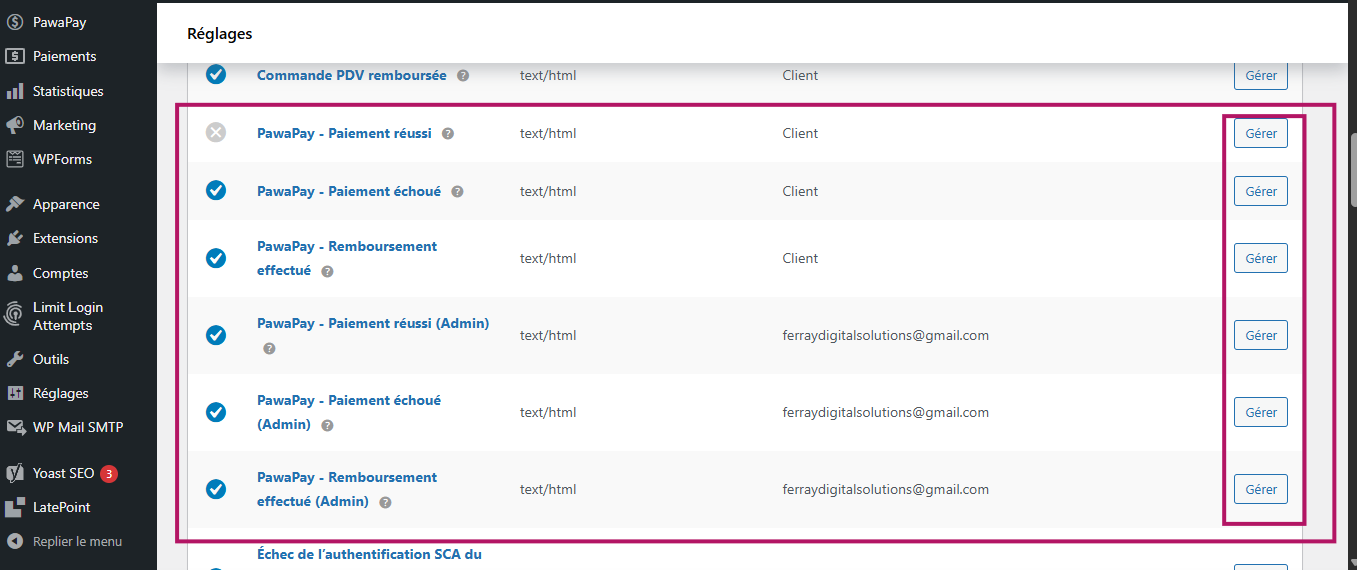1357x570 pixels.
Task: Enable disabled PawaPay - Paiement réussi email
Action: coord(216,132)
